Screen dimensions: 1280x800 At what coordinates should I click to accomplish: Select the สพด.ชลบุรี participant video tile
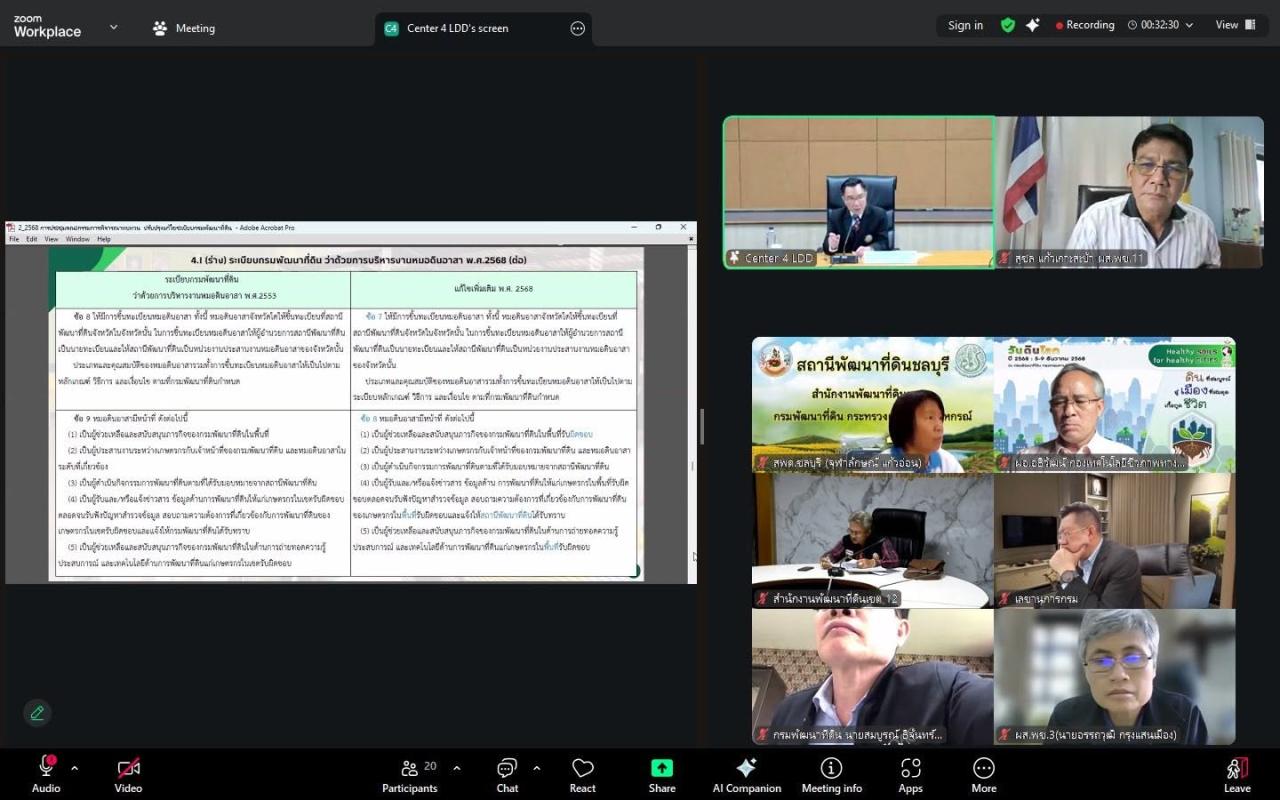point(873,404)
